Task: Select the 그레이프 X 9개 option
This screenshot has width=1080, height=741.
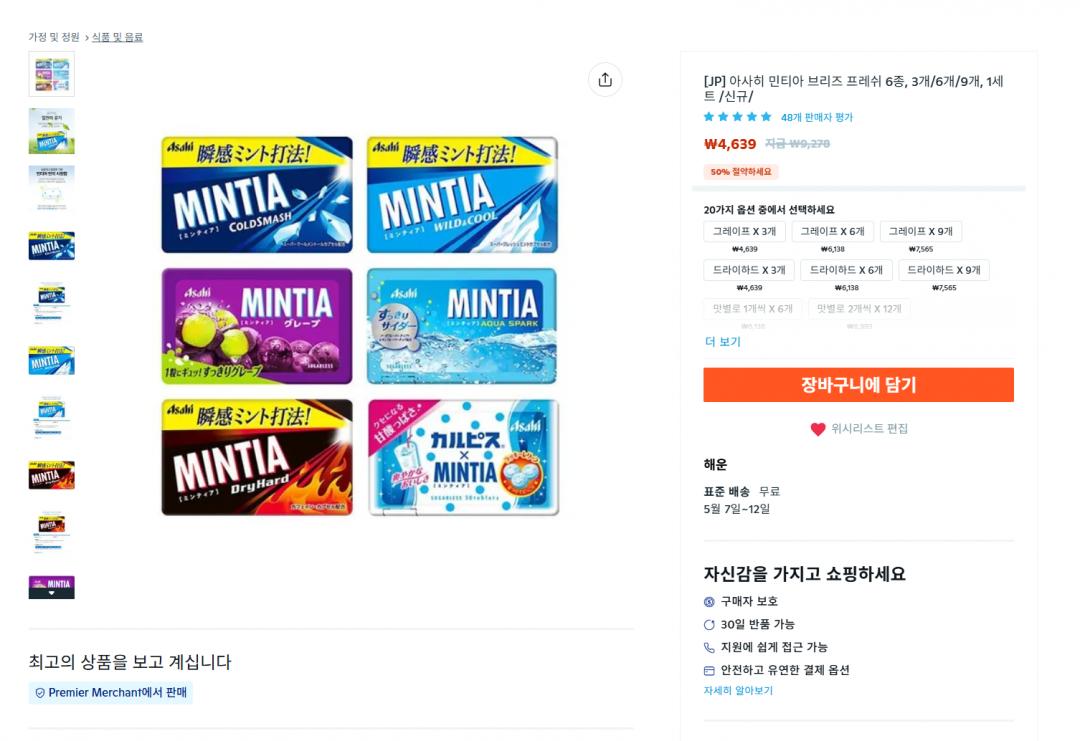Action: 920,232
